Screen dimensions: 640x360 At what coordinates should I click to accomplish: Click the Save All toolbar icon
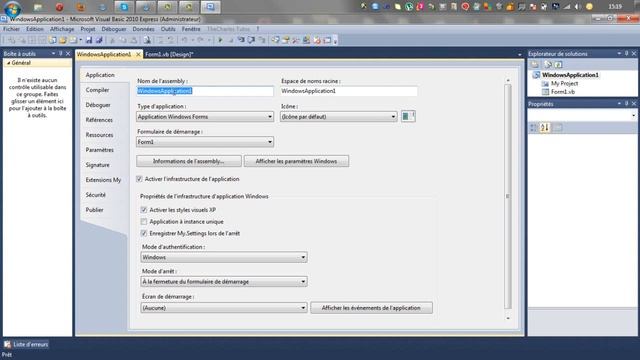pos(99,40)
